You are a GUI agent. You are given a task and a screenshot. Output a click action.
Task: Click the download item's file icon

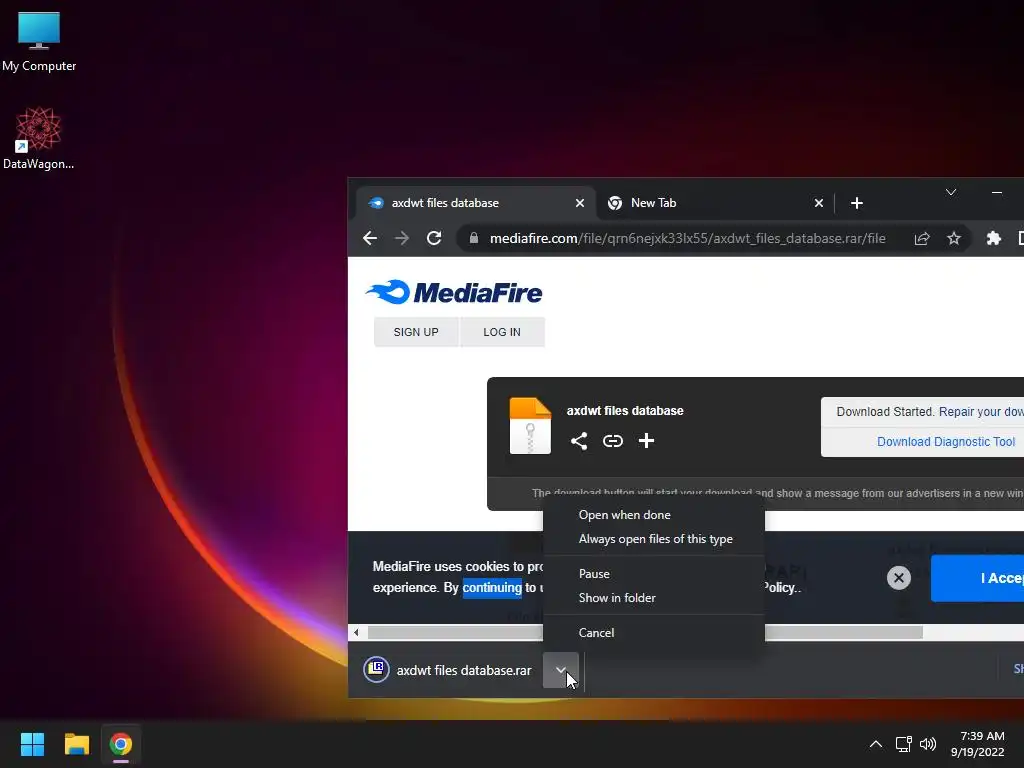376,669
